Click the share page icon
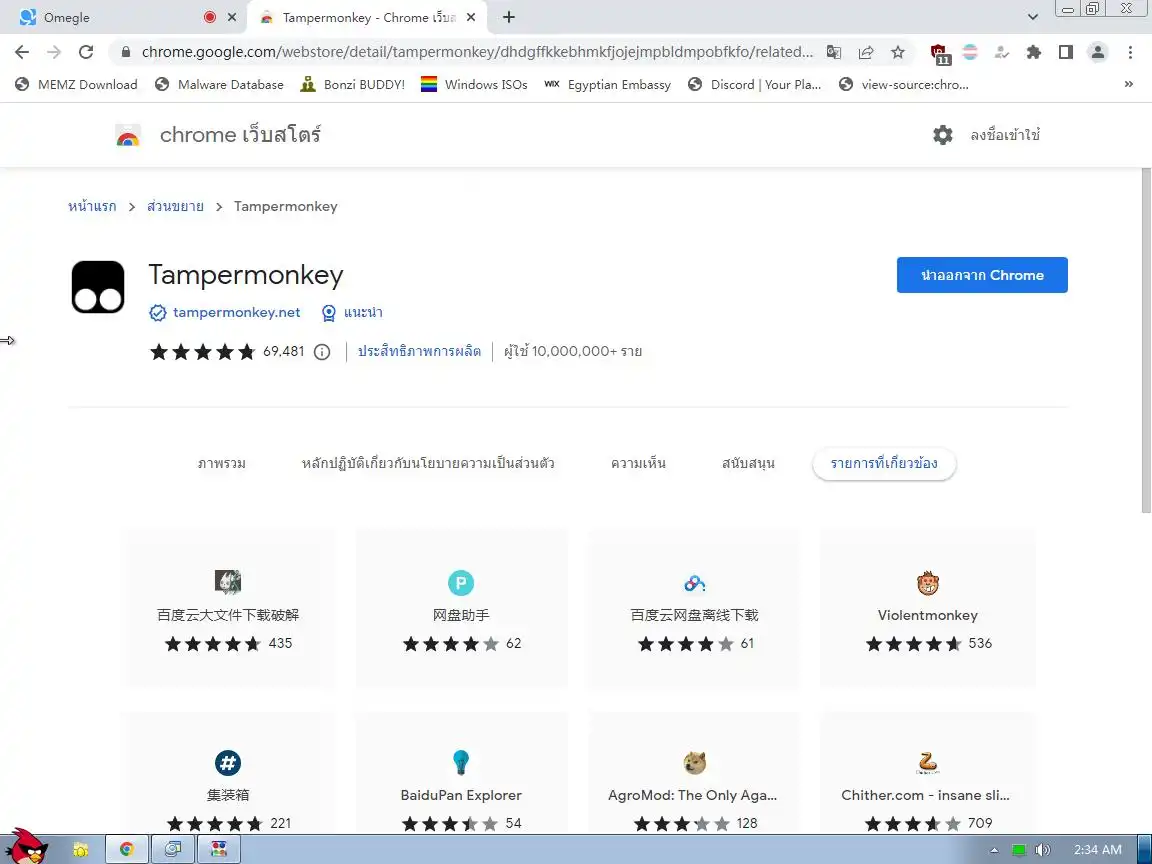The height and width of the screenshot is (864, 1152). click(866, 52)
